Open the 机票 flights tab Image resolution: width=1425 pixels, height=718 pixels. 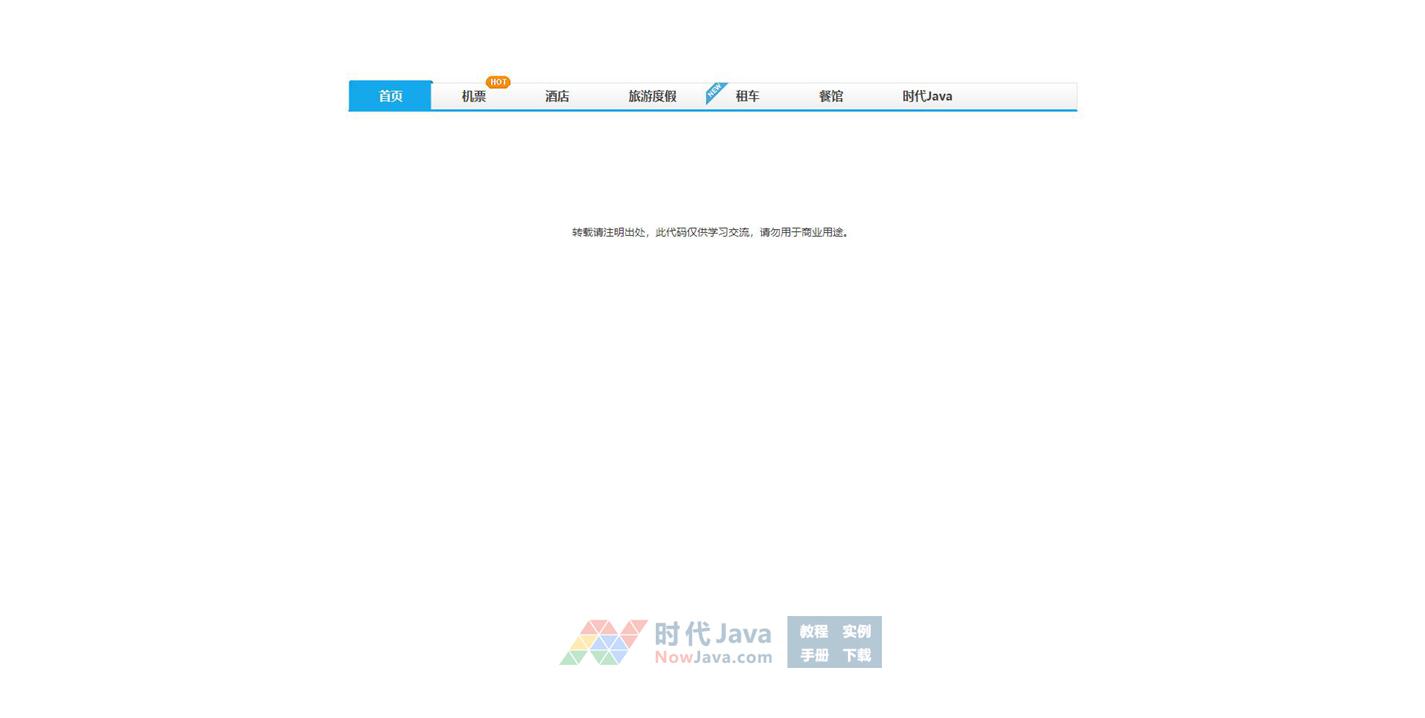(x=474, y=96)
